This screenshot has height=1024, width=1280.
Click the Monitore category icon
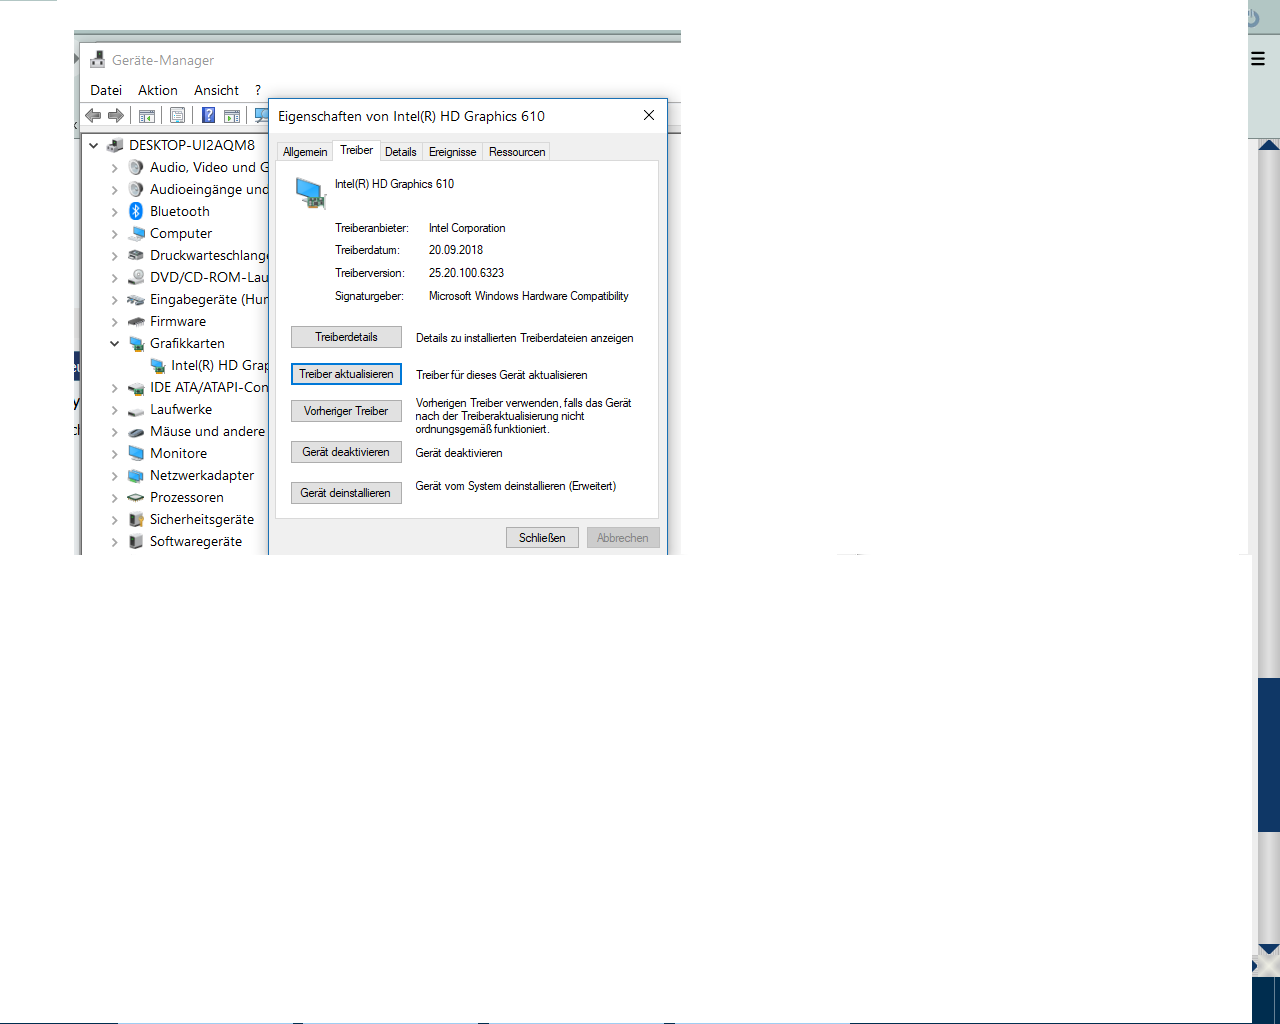[137, 453]
